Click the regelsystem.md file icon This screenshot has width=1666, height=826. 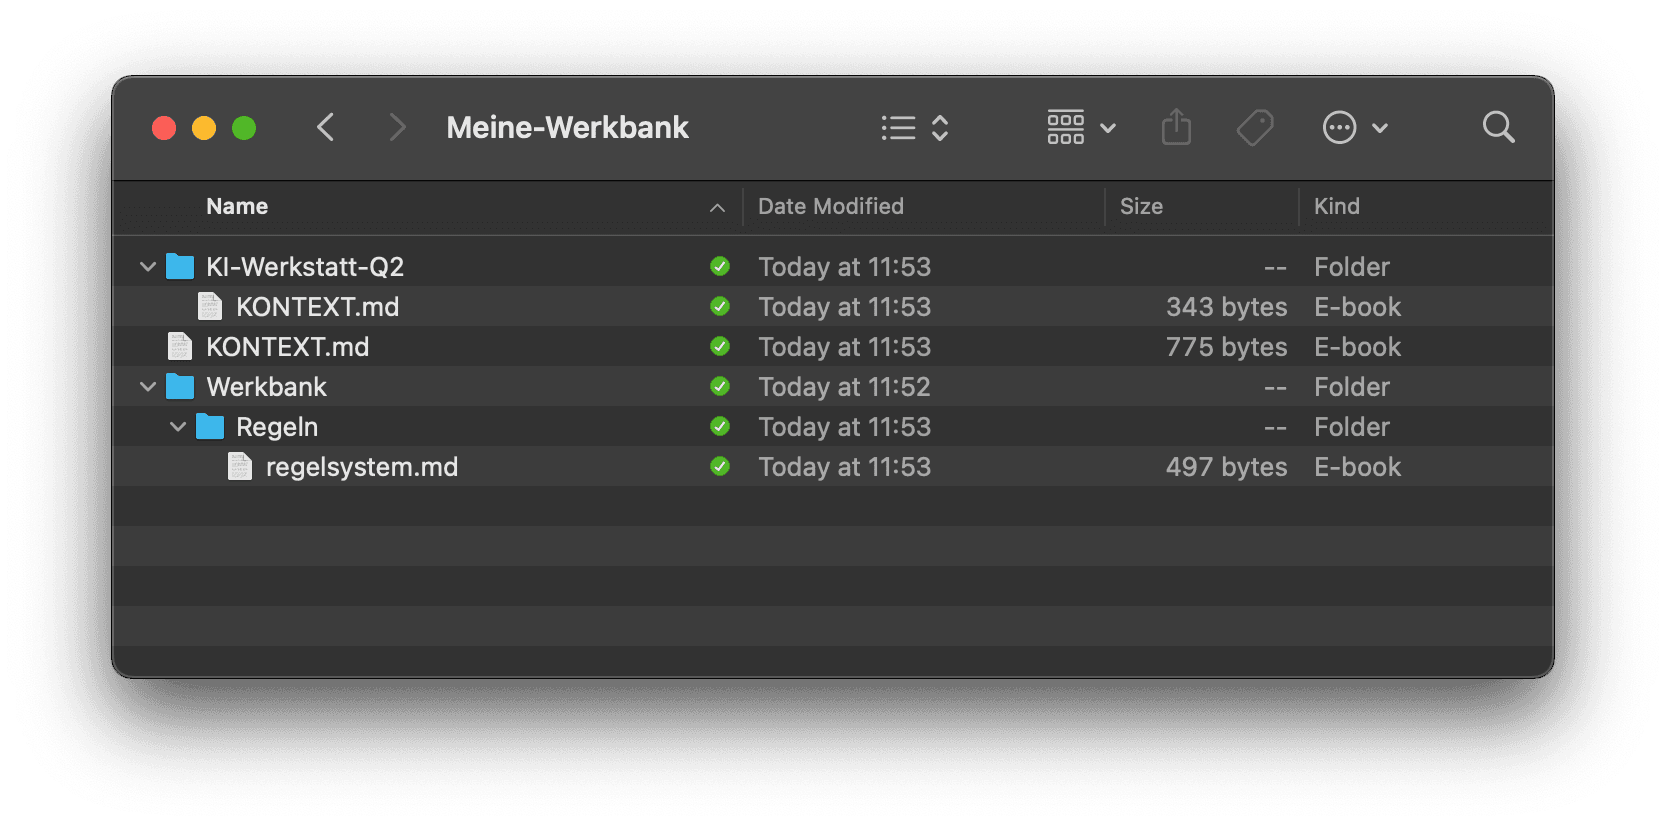[240, 466]
